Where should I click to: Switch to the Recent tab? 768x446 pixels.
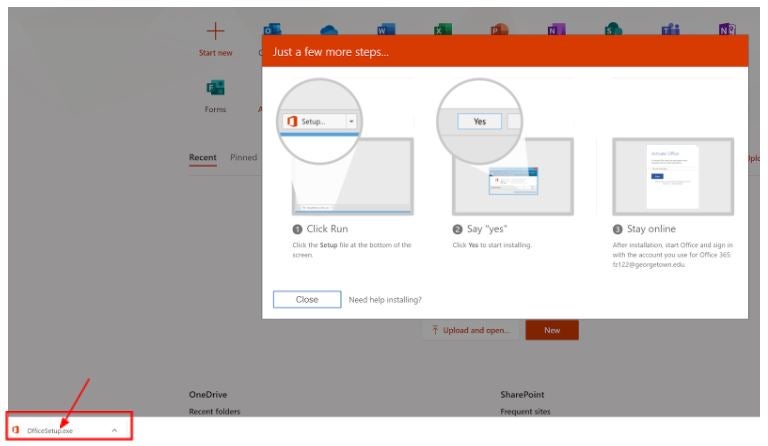coord(202,157)
